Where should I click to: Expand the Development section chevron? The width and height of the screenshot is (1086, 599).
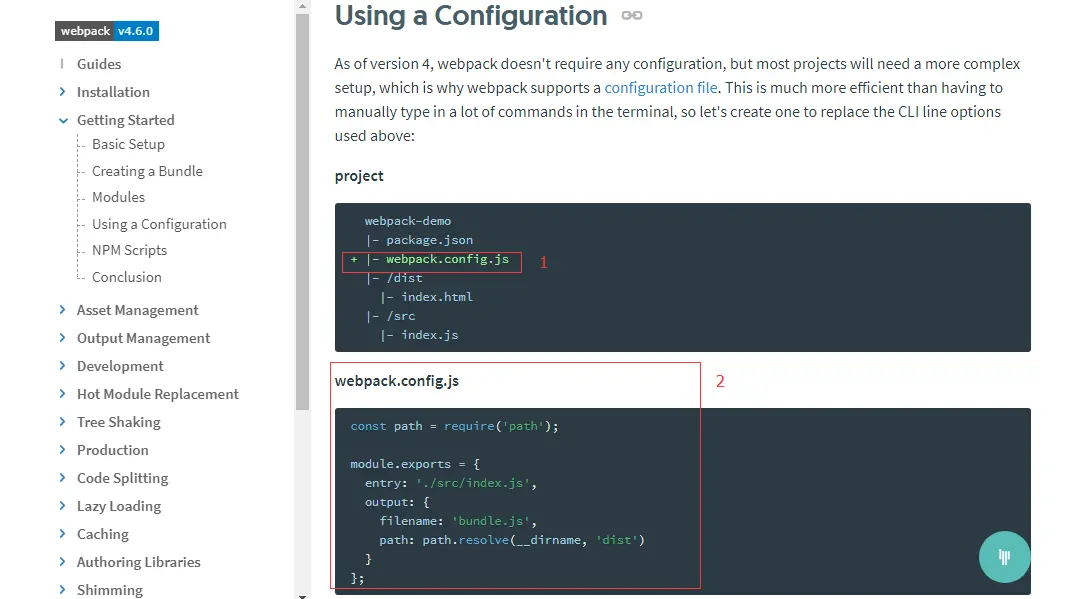(x=62, y=366)
